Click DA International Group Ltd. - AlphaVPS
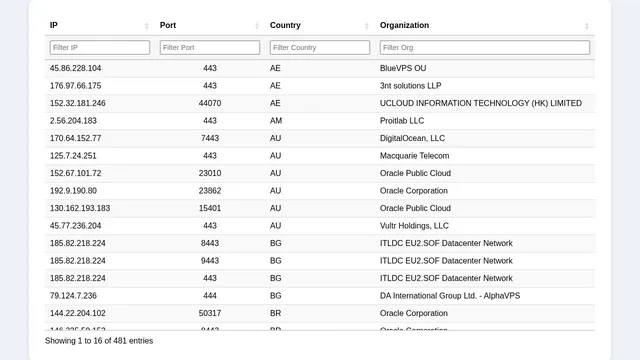This screenshot has height=360, width=640. pos(450,296)
